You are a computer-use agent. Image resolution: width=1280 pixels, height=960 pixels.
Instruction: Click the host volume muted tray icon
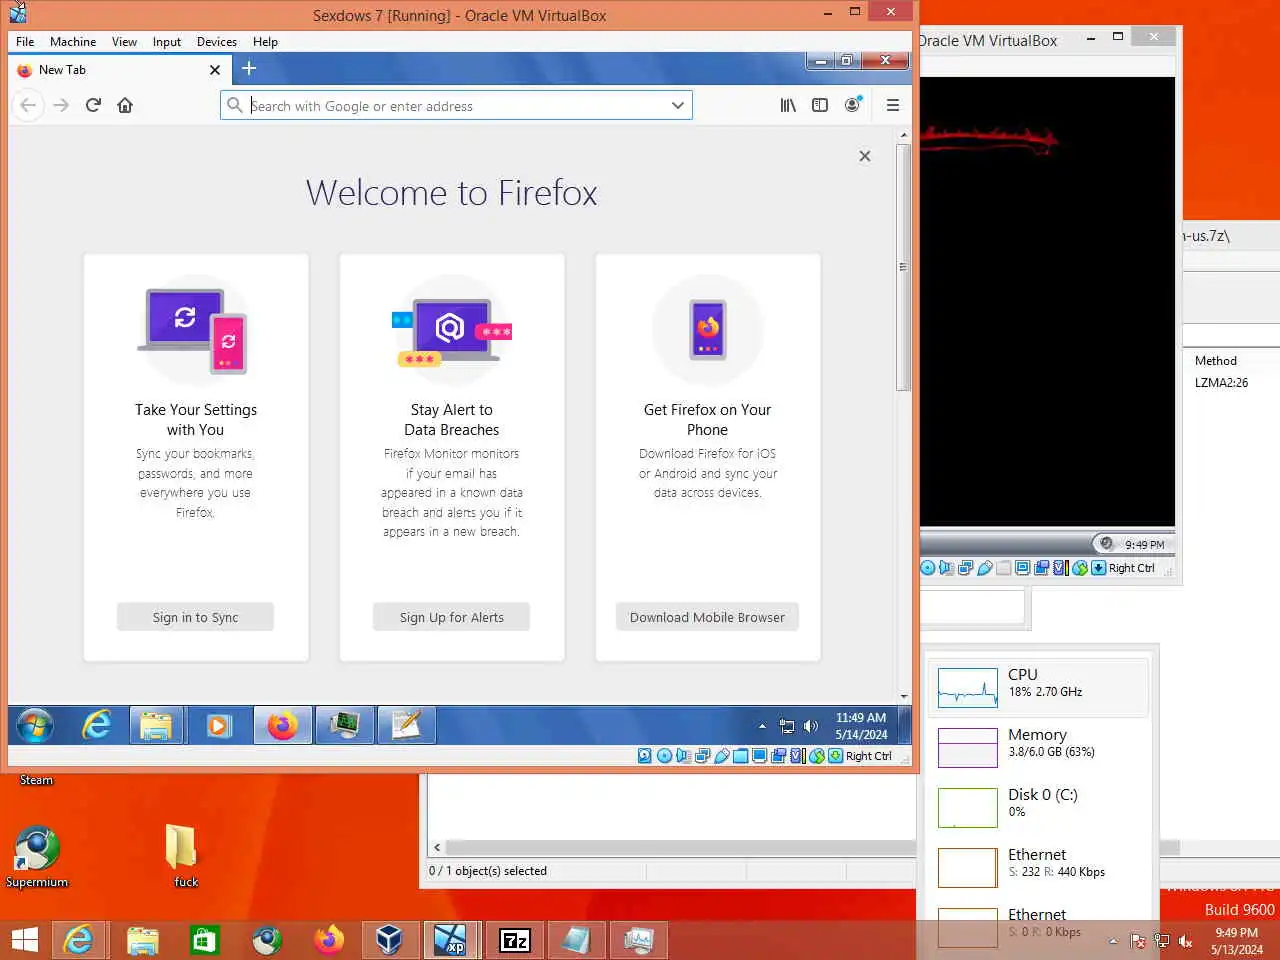(x=1185, y=941)
